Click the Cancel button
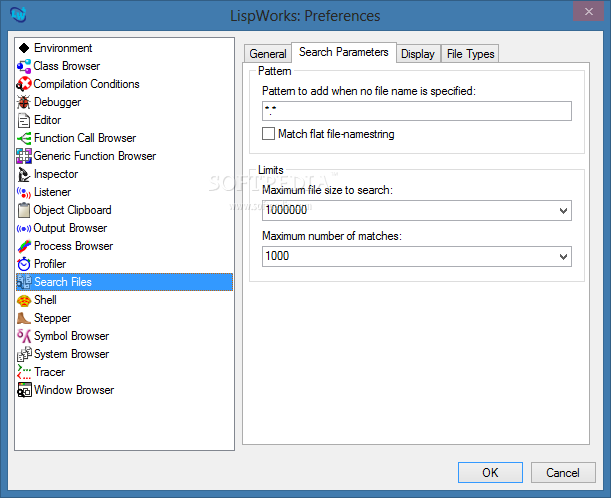The width and height of the screenshot is (611, 498). point(563,472)
